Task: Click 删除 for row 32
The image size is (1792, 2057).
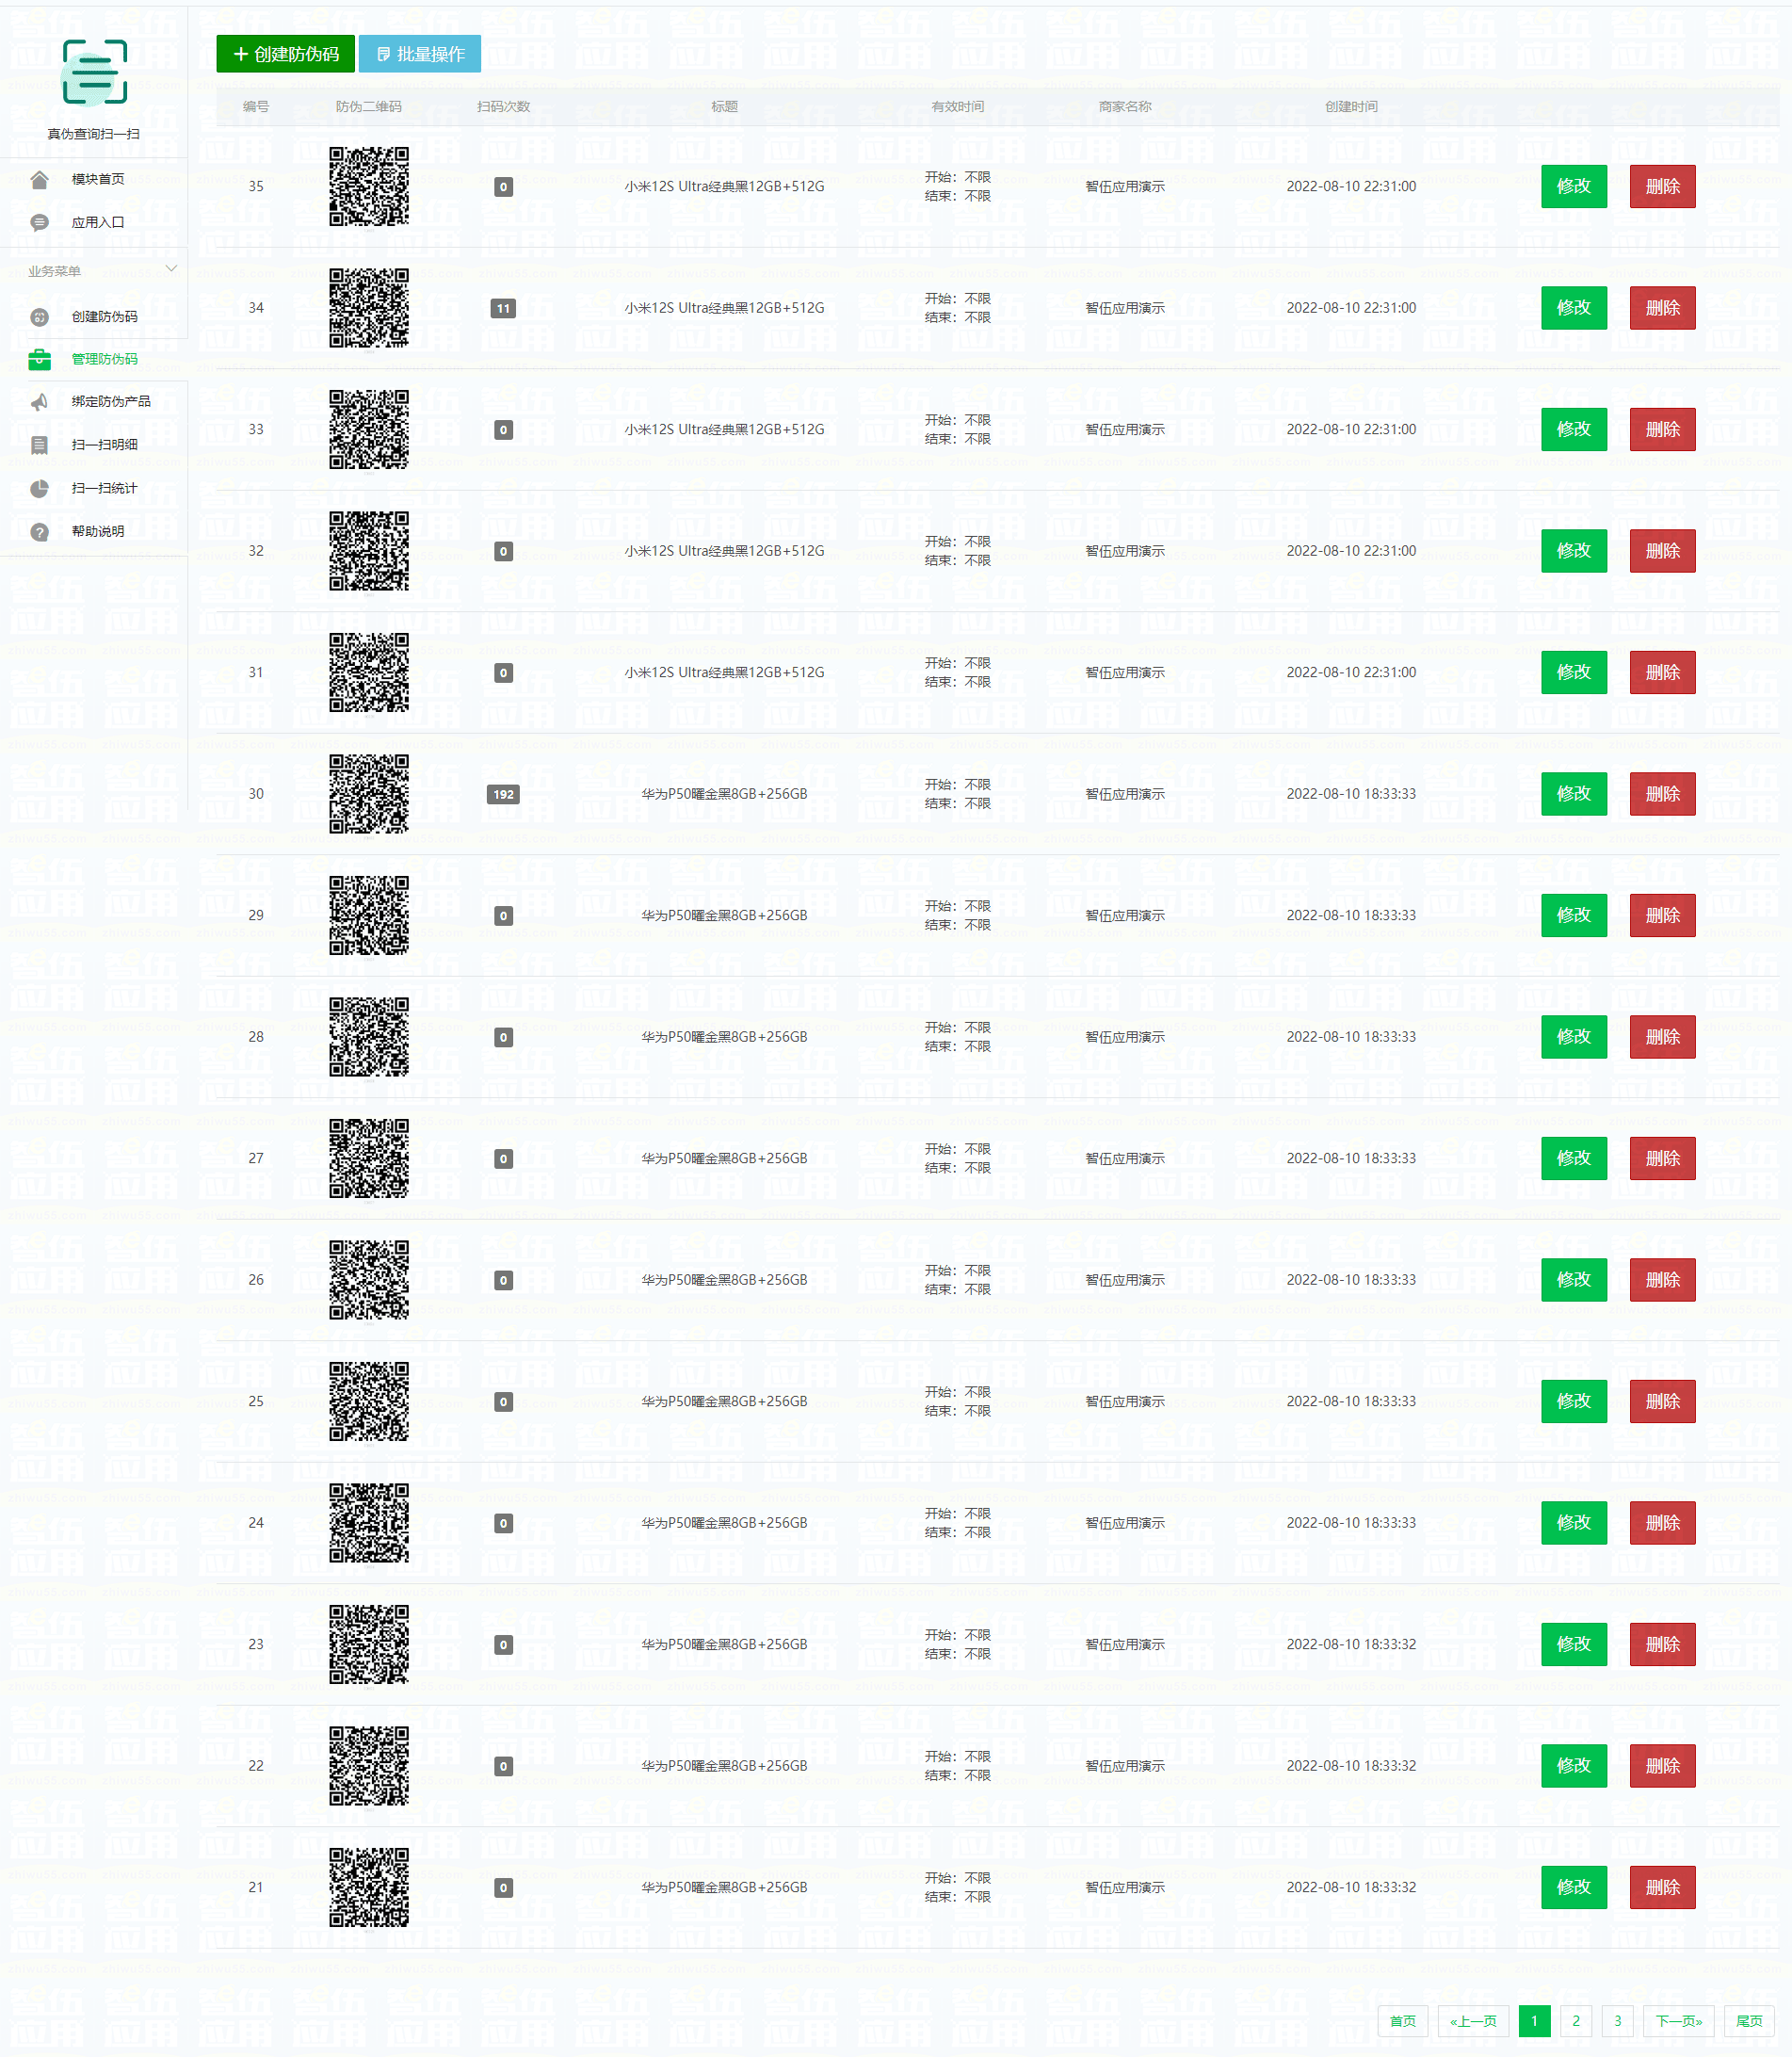Action: 1662,551
